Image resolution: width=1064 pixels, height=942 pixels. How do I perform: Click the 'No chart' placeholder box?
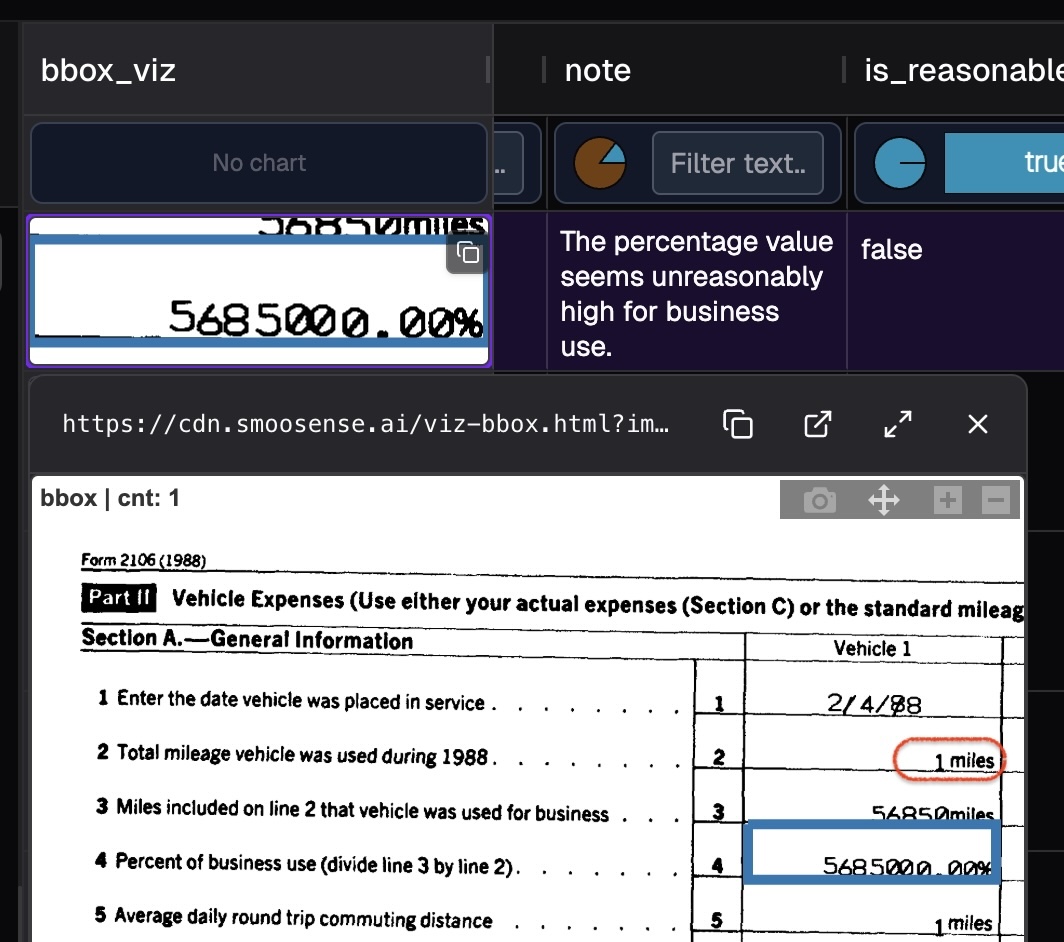tap(259, 163)
